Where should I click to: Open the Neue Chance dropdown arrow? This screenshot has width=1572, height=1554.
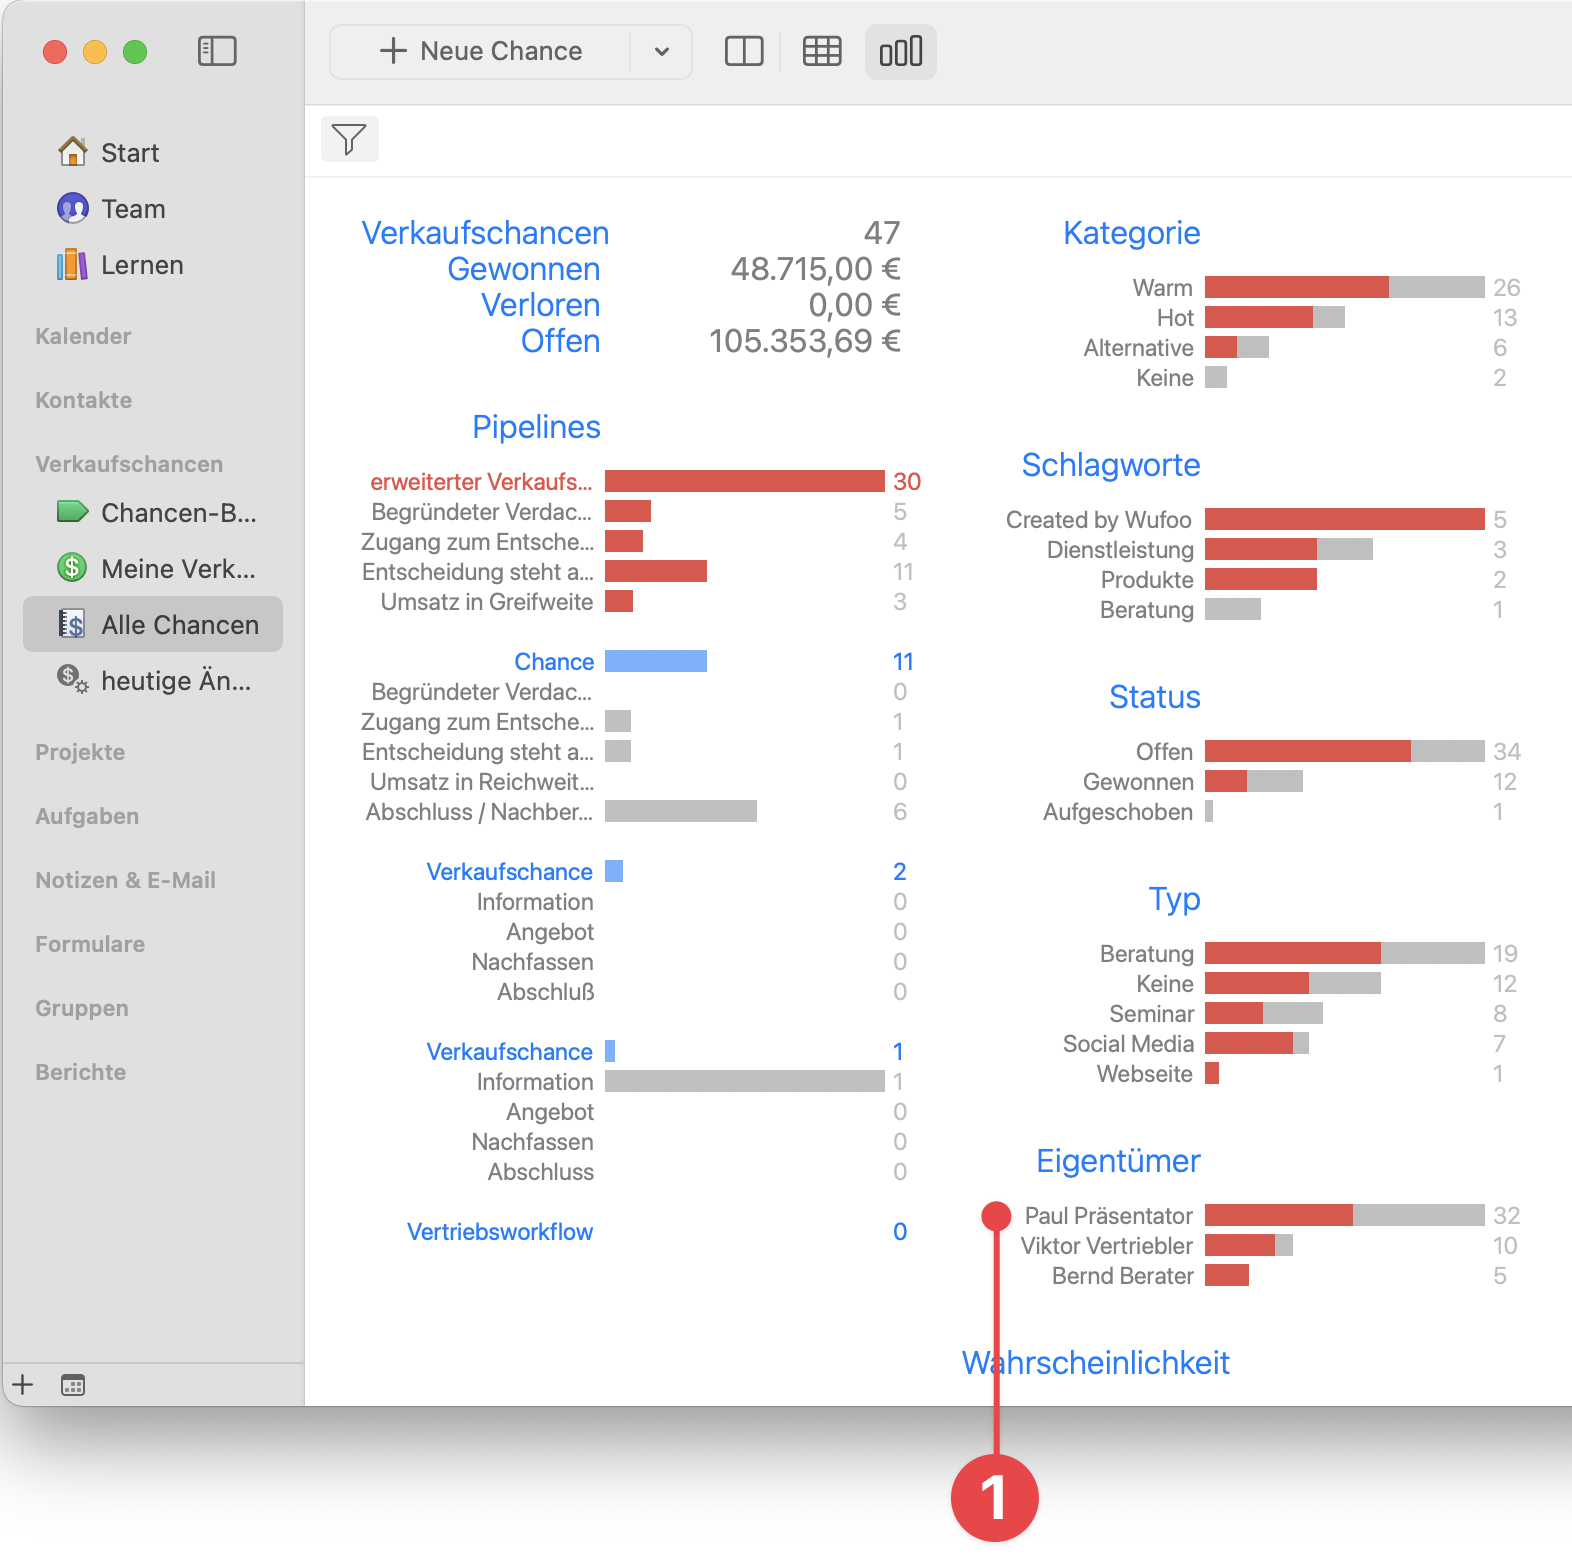tap(661, 52)
